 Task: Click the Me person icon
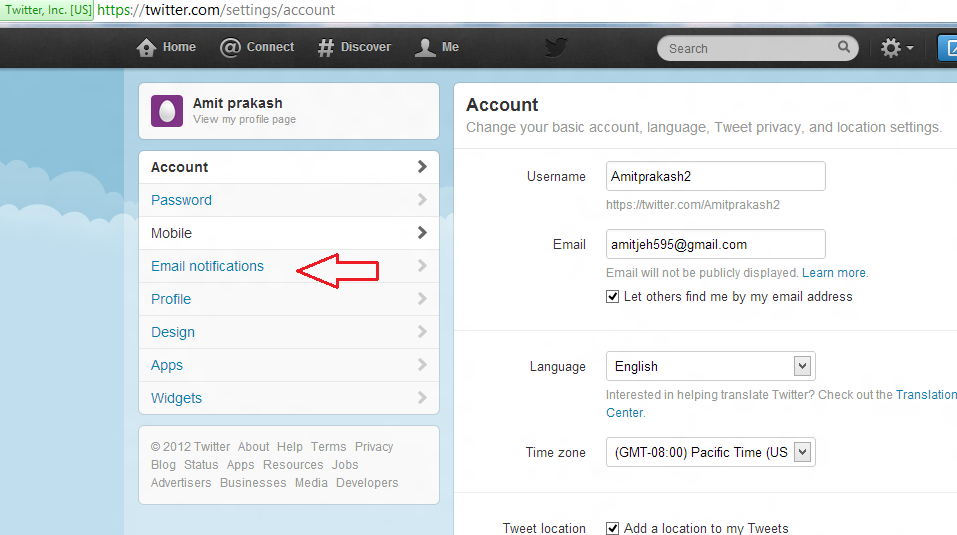point(425,48)
